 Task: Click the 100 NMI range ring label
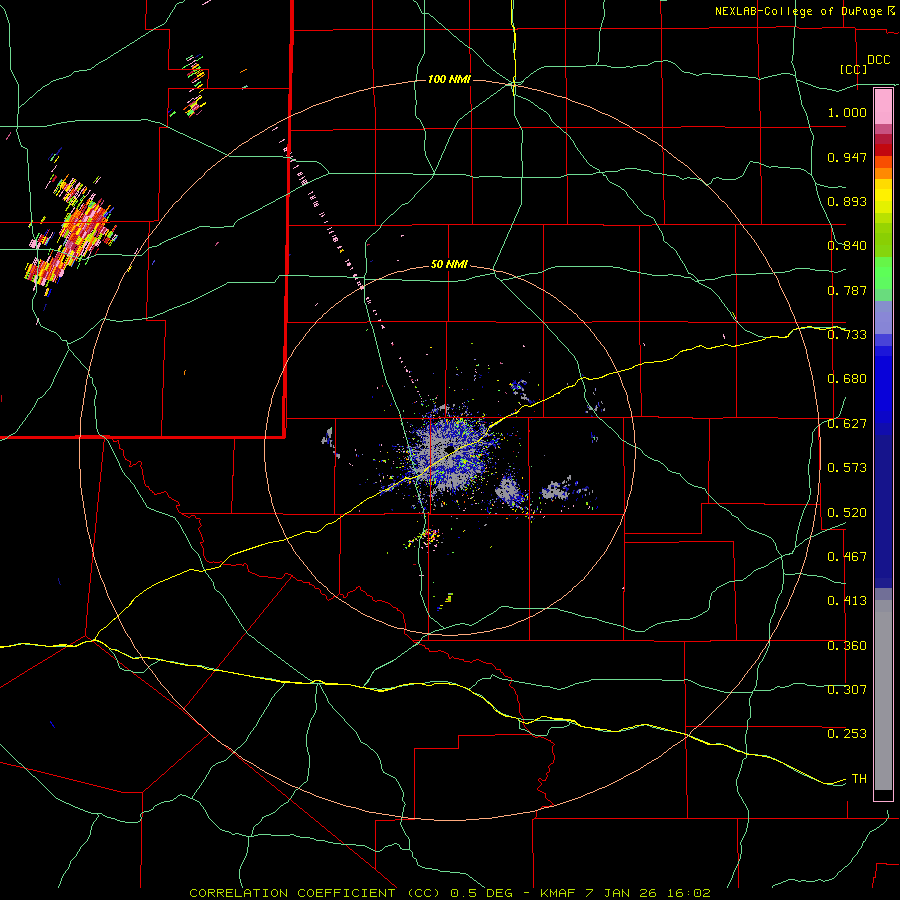click(449, 79)
